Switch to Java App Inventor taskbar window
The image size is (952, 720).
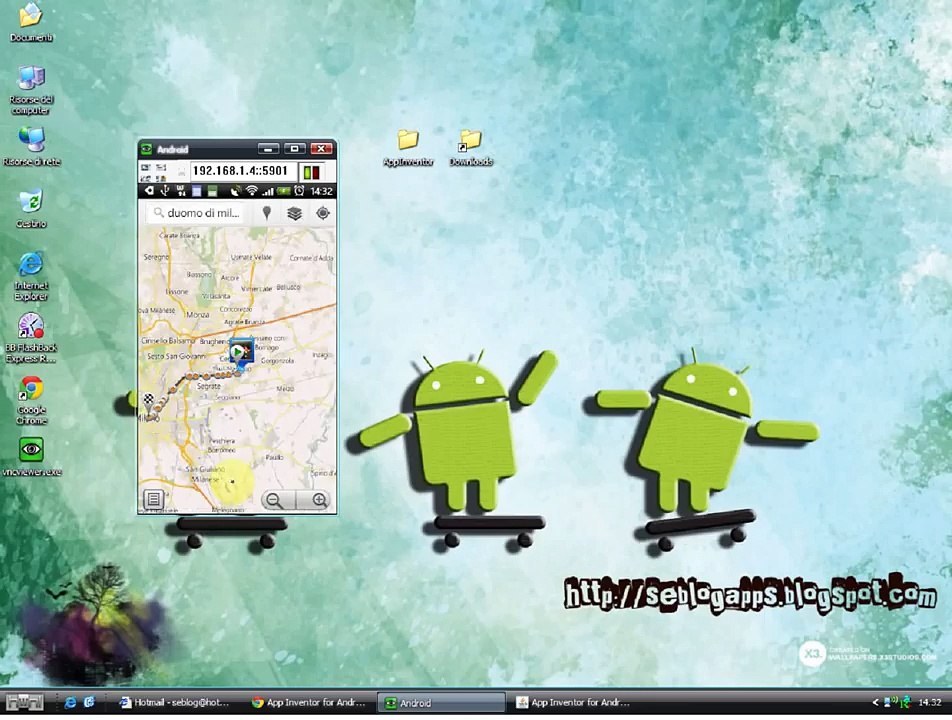(x=574, y=702)
